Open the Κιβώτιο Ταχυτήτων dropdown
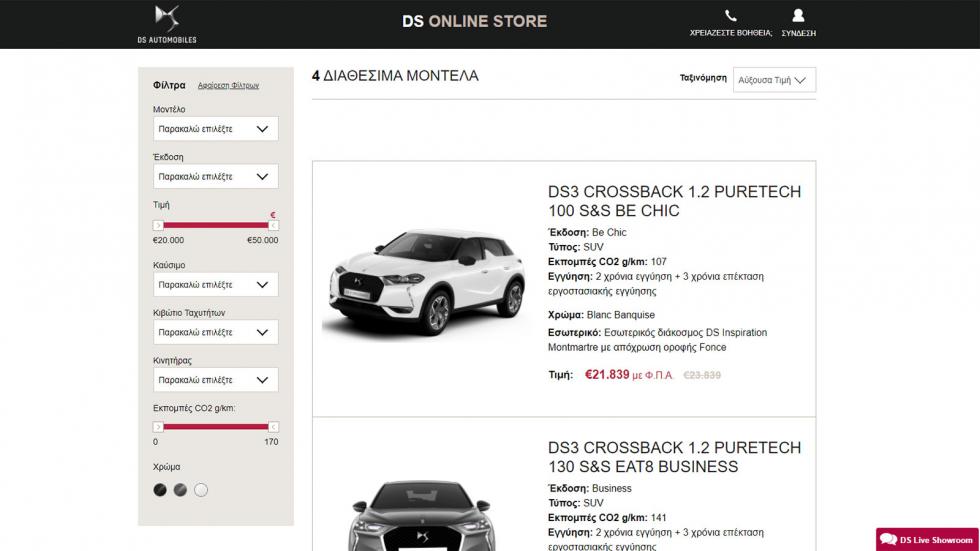The image size is (980, 551). (216, 332)
